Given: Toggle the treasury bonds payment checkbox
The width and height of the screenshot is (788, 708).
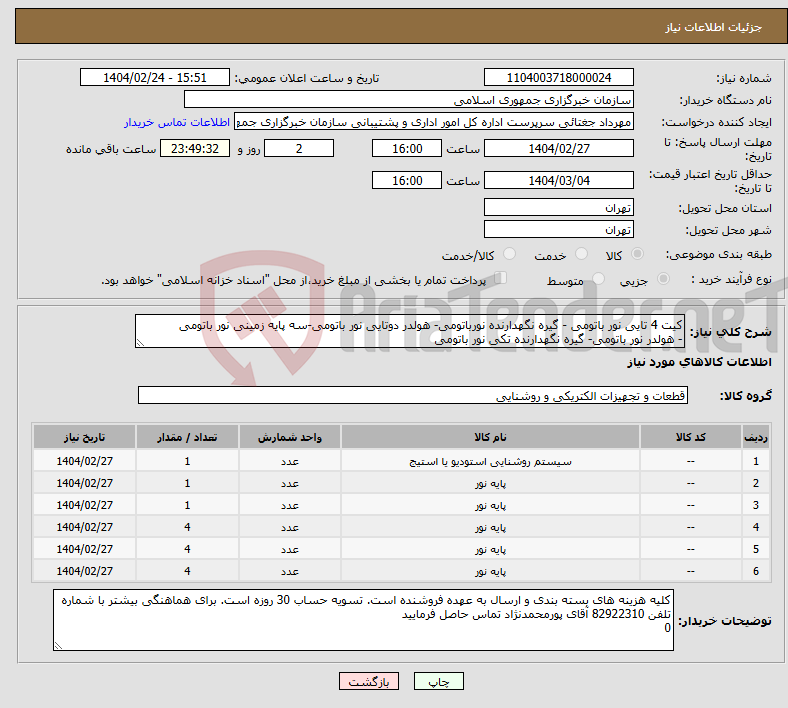Looking at the screenshot, I should (x=501, y=277).
